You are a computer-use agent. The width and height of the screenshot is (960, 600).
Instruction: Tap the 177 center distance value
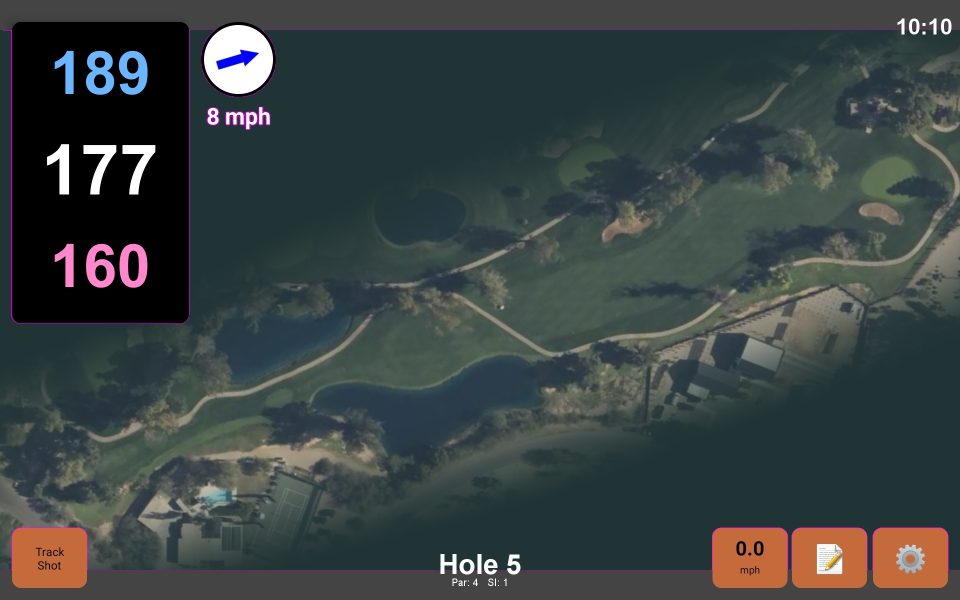point(100,170)
